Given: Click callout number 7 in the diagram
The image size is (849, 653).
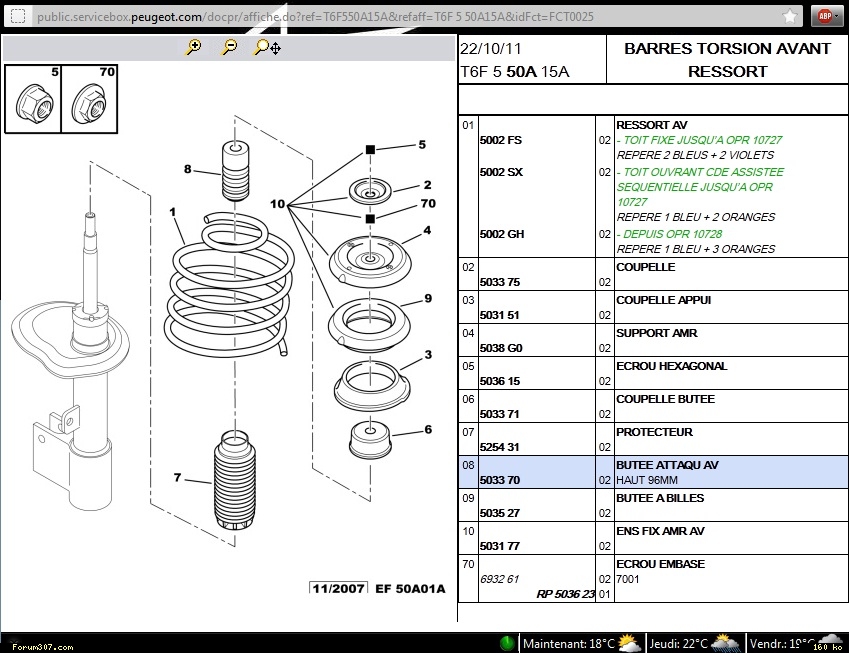Looking at the screenshot, I should [177, 478].
